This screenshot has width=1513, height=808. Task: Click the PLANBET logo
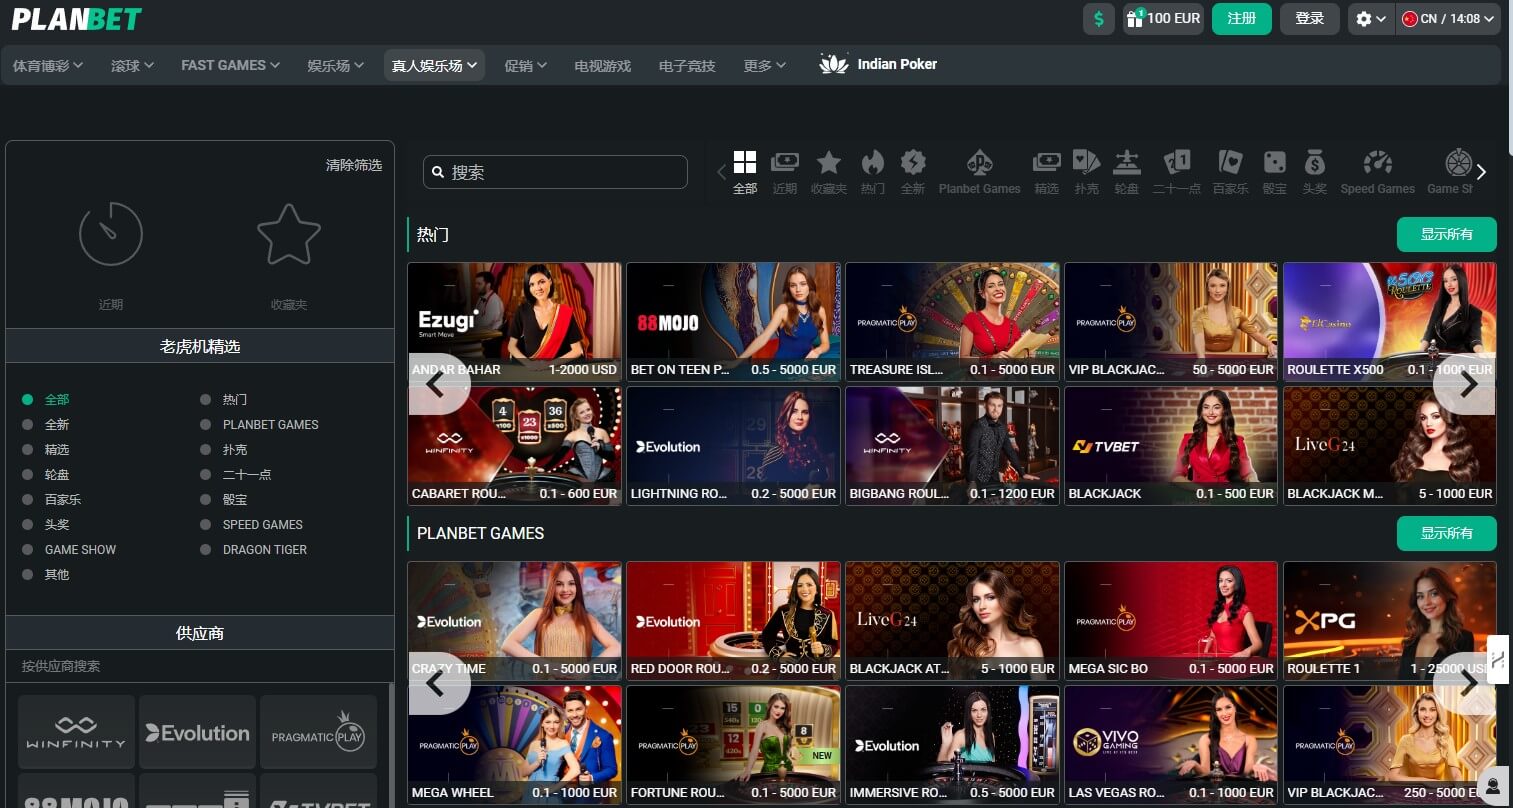(76, 18)
